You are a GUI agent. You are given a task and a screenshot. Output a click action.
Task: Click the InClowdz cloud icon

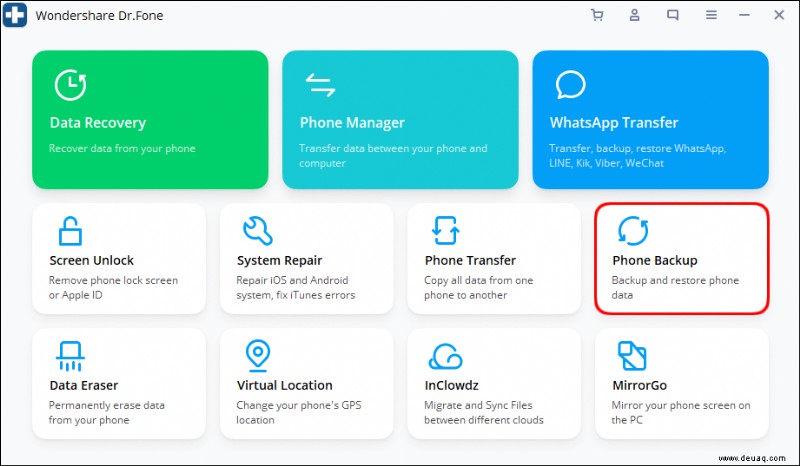pyautogui.click(x=445, y=356)
